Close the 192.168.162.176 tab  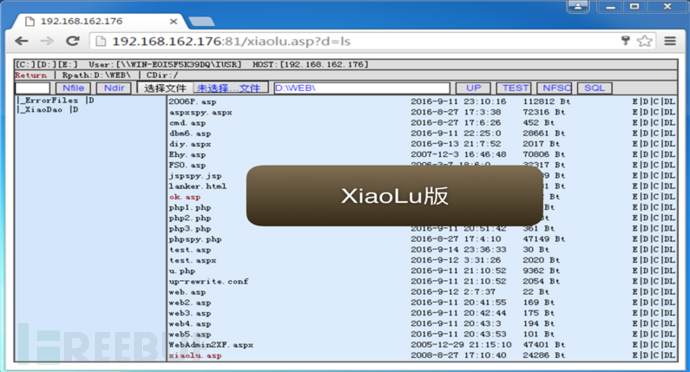(x=173, y=21)
